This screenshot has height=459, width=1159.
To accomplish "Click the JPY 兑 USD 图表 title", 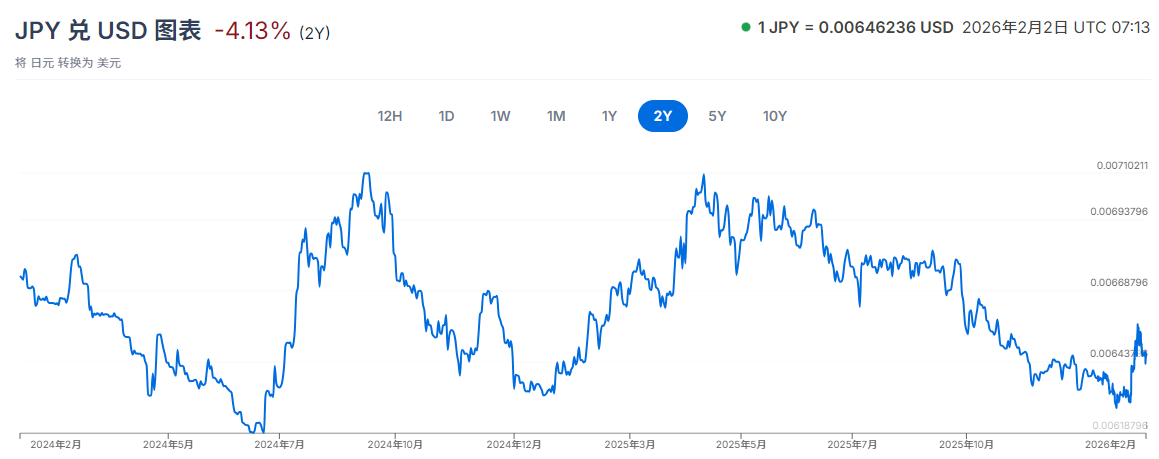I will [x=110, y=31].
